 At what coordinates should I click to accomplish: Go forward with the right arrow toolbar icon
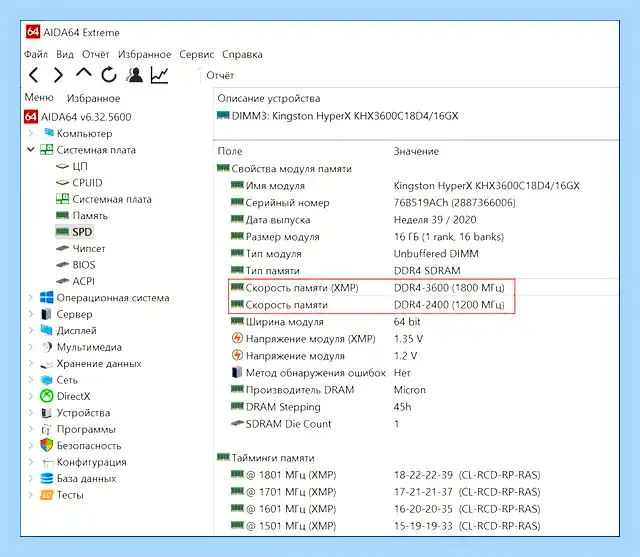pos(58,75)
